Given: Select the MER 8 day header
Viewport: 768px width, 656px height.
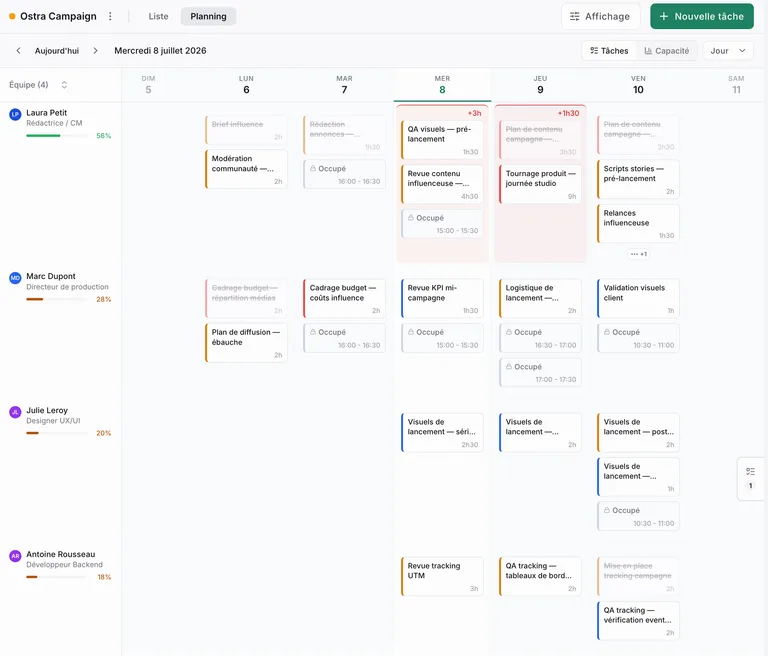Looking at the screenshot, I should (442, 85).
